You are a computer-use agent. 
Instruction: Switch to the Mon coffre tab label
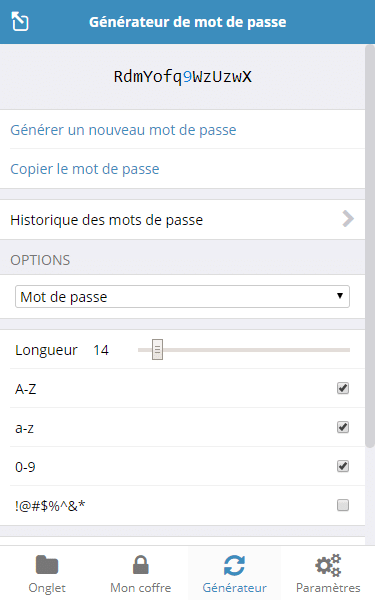[140, 587]
